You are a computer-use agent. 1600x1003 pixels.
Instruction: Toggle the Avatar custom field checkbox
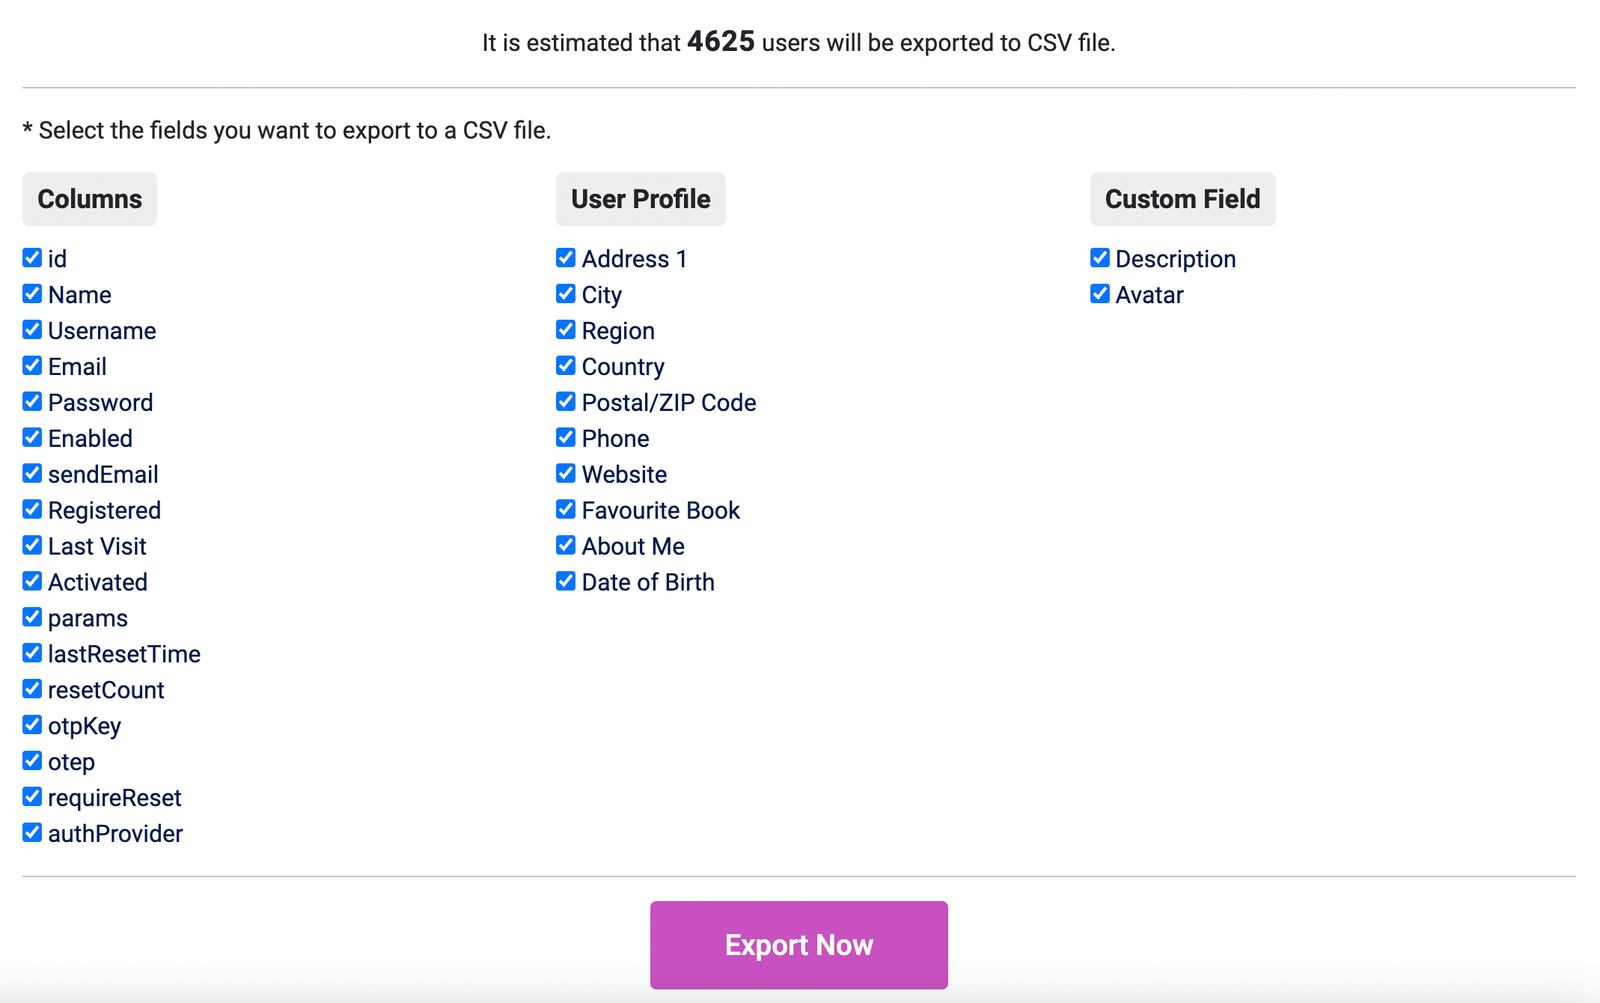[1099, 293]
